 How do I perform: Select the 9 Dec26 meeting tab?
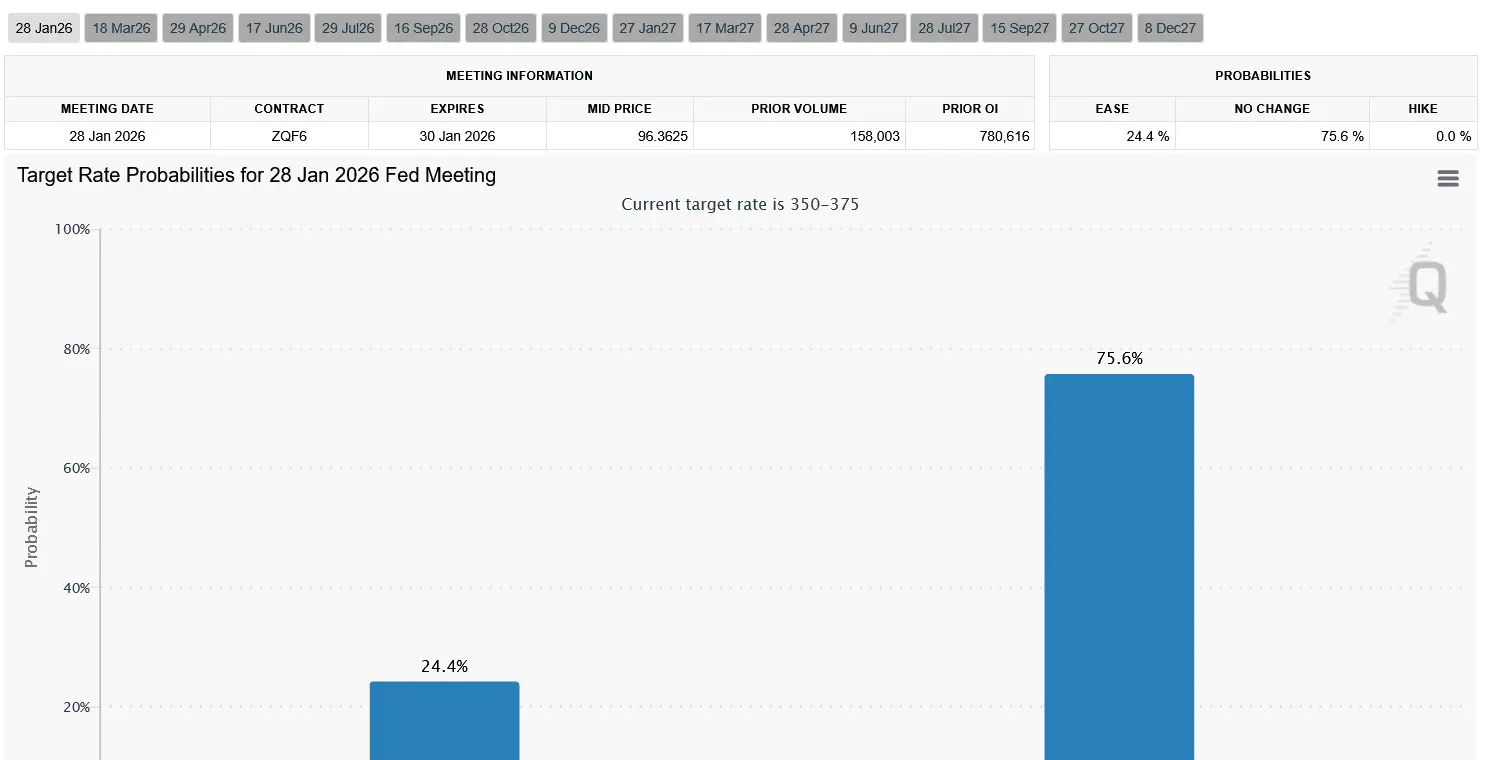pyautogui.click(x=574, y=27)
